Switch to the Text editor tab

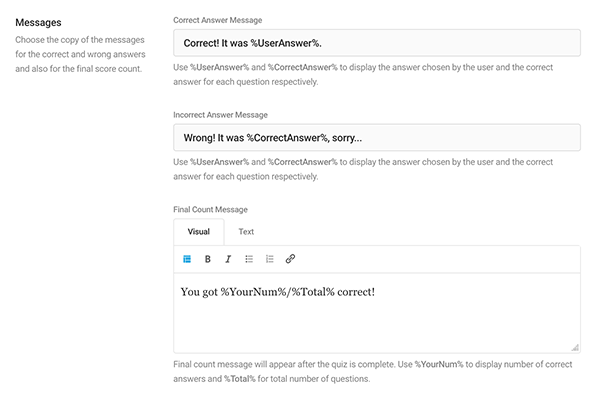246,231
